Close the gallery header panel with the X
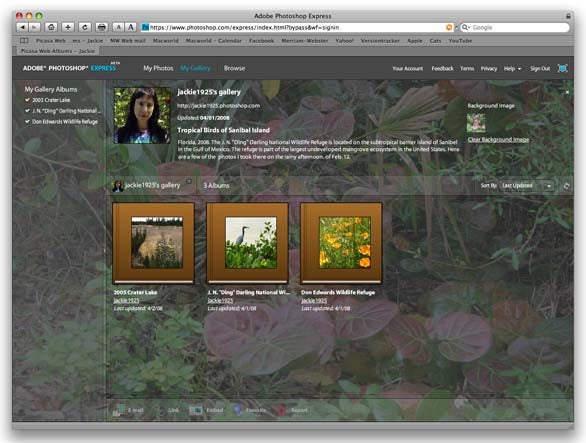The image size is (586, 443). [567, 92]
